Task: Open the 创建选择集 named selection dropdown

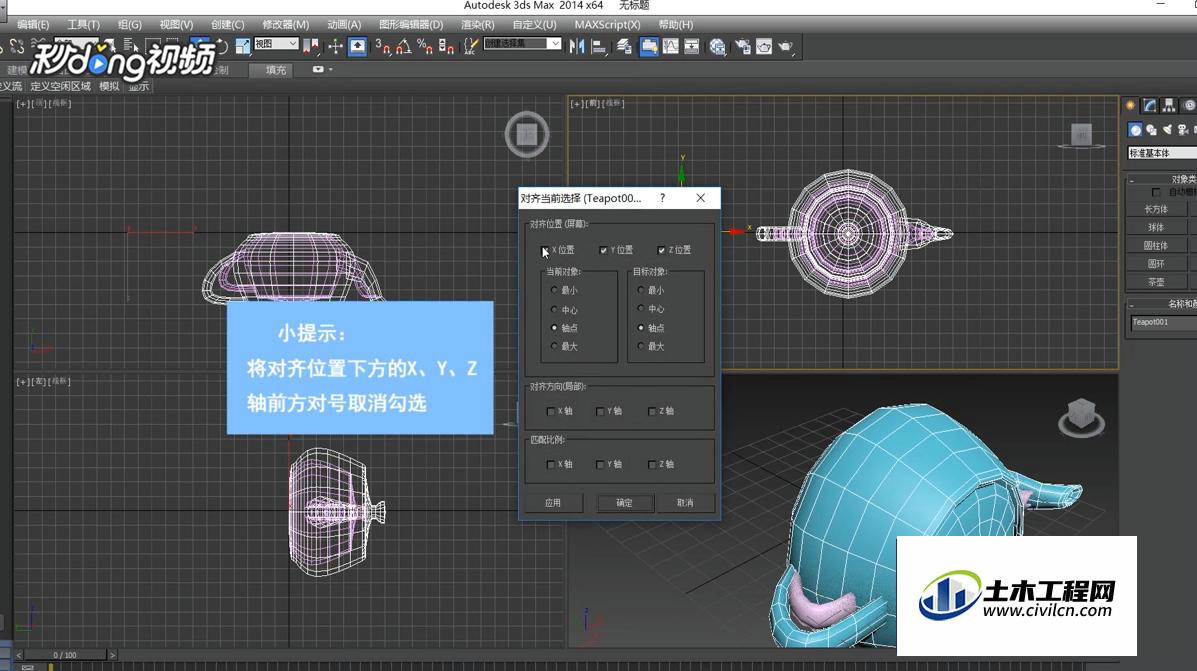Action: 523,44
